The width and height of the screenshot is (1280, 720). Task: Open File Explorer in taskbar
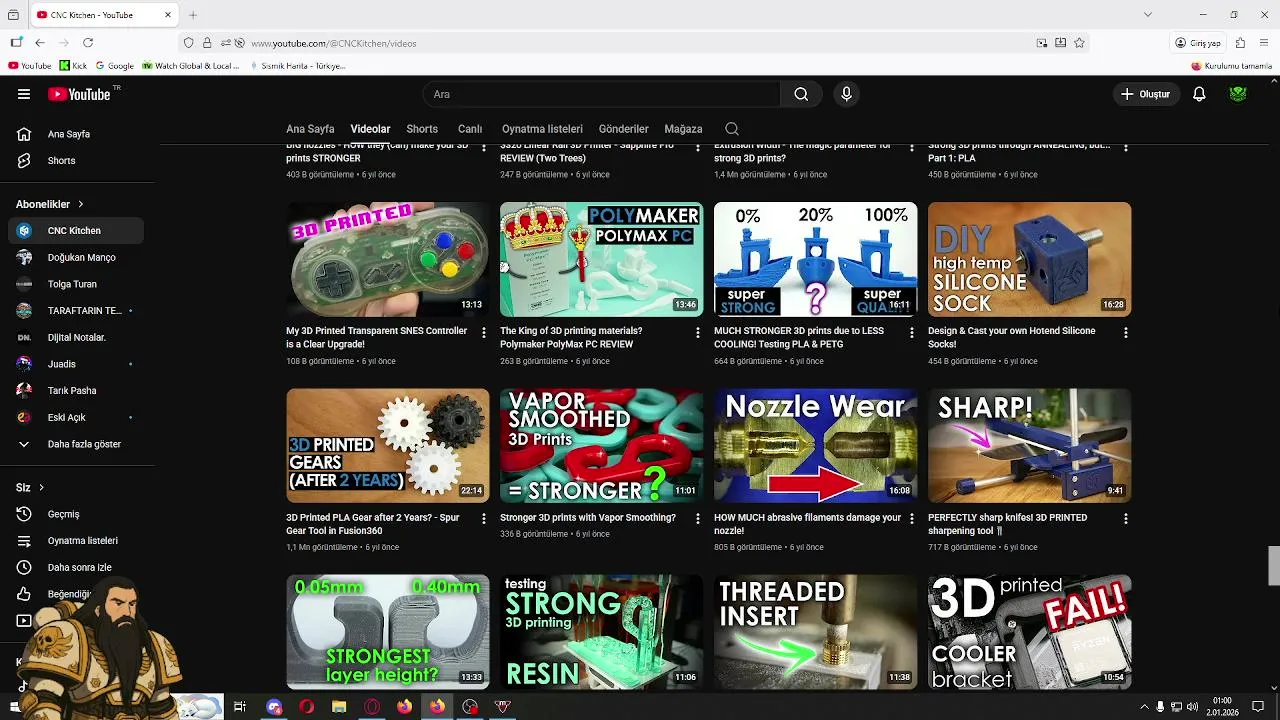[x=339, y=707]
